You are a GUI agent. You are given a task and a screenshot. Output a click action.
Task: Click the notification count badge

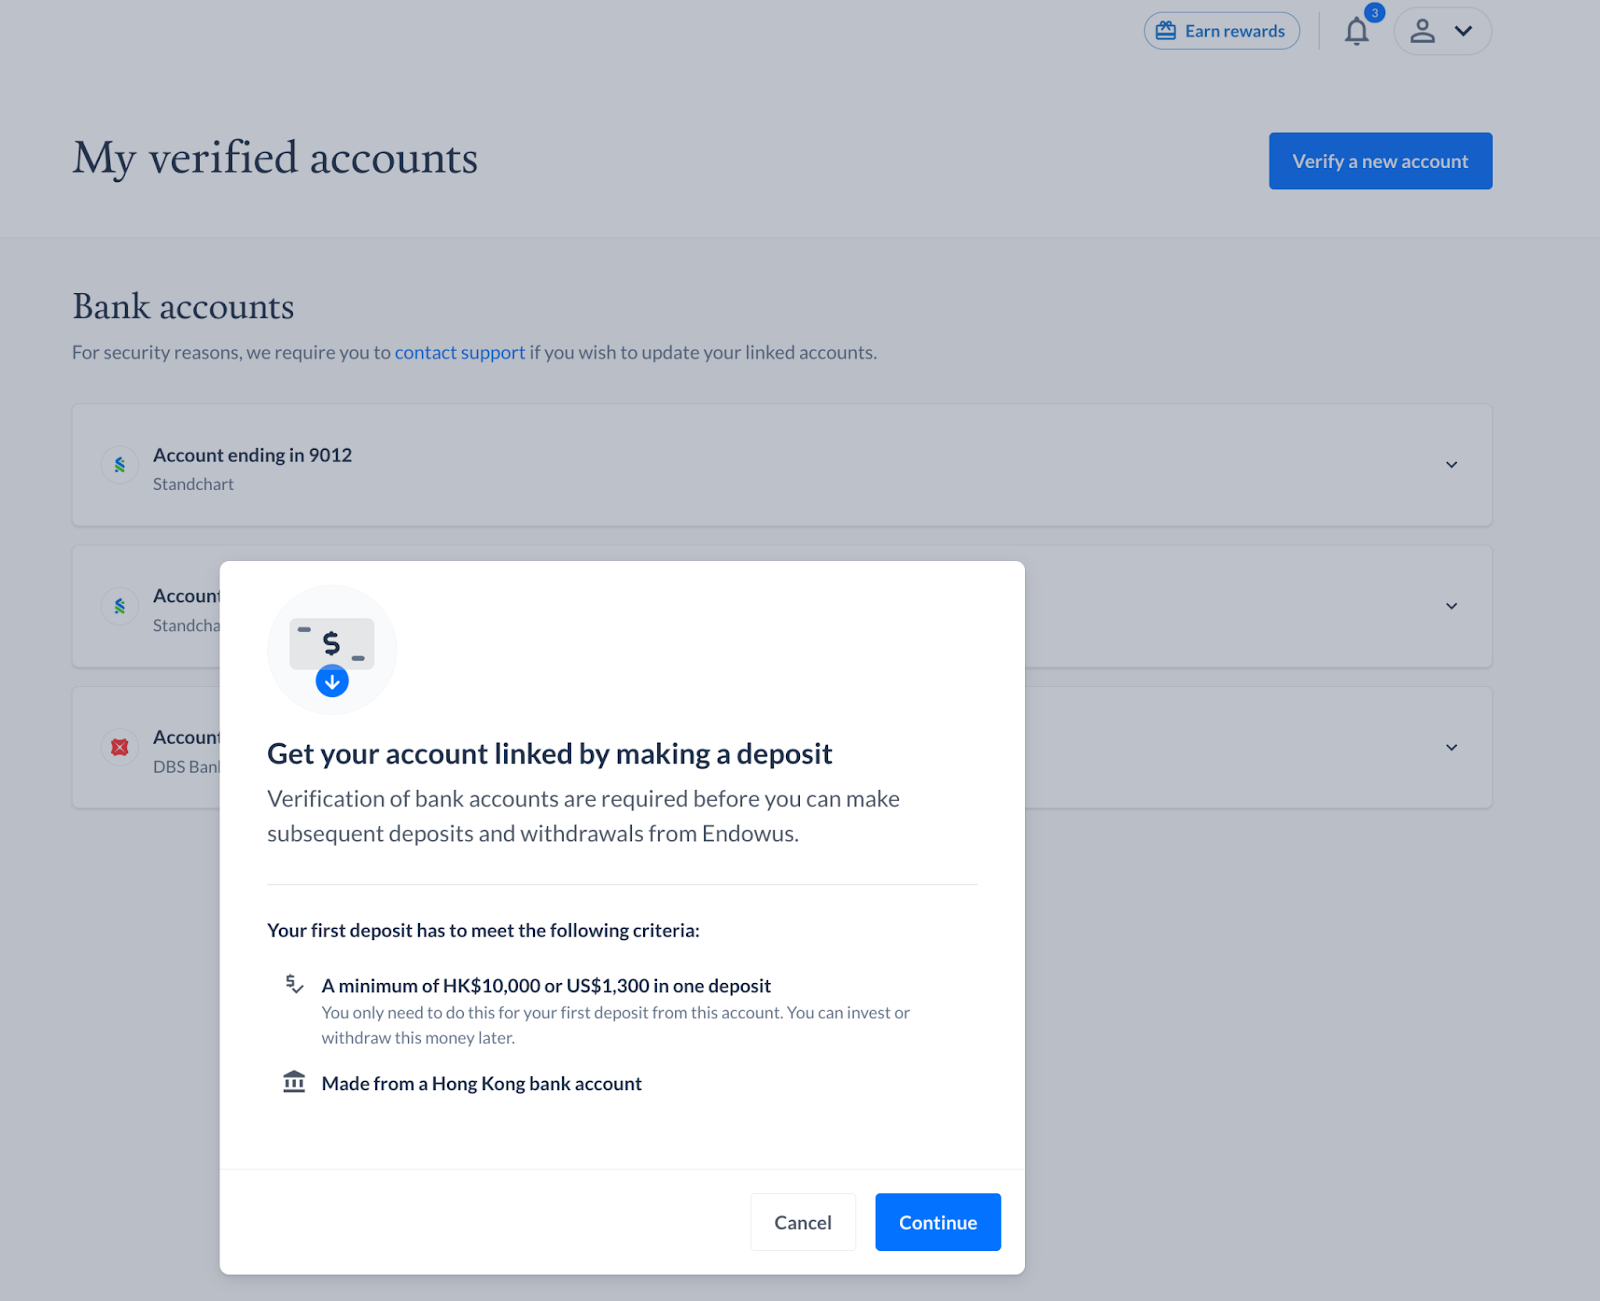pyautogui.click(x=1375, y=13)
